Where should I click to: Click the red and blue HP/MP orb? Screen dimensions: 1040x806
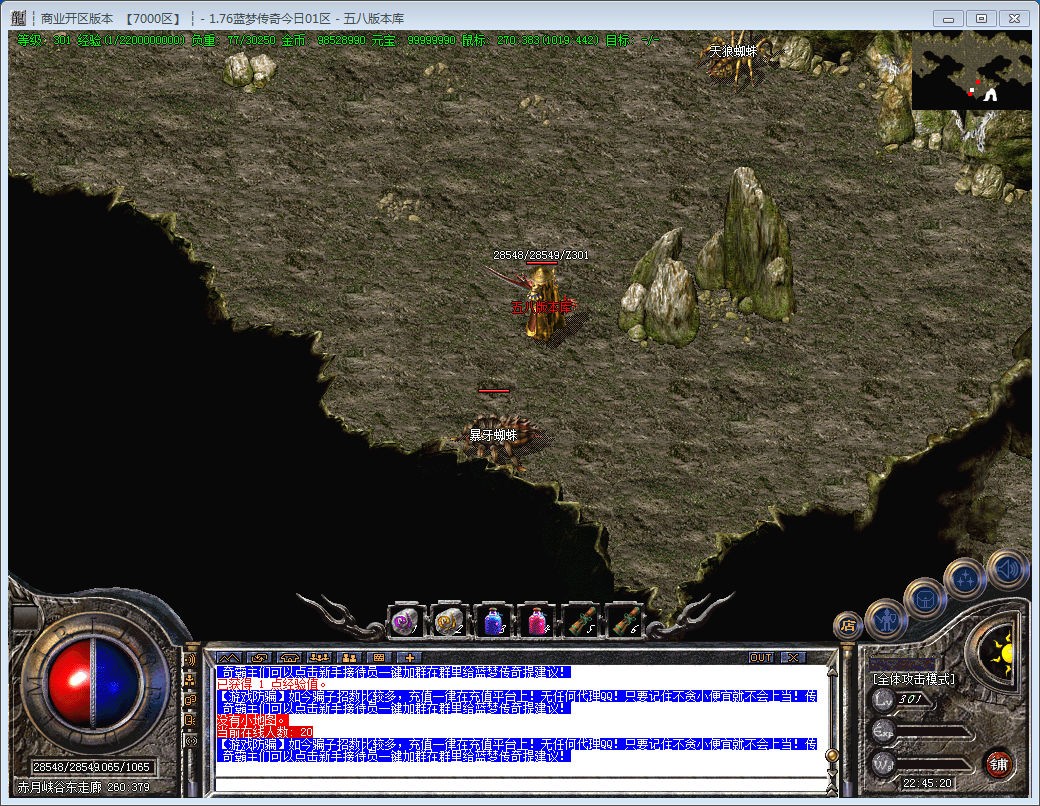click(x=95, y=682)
